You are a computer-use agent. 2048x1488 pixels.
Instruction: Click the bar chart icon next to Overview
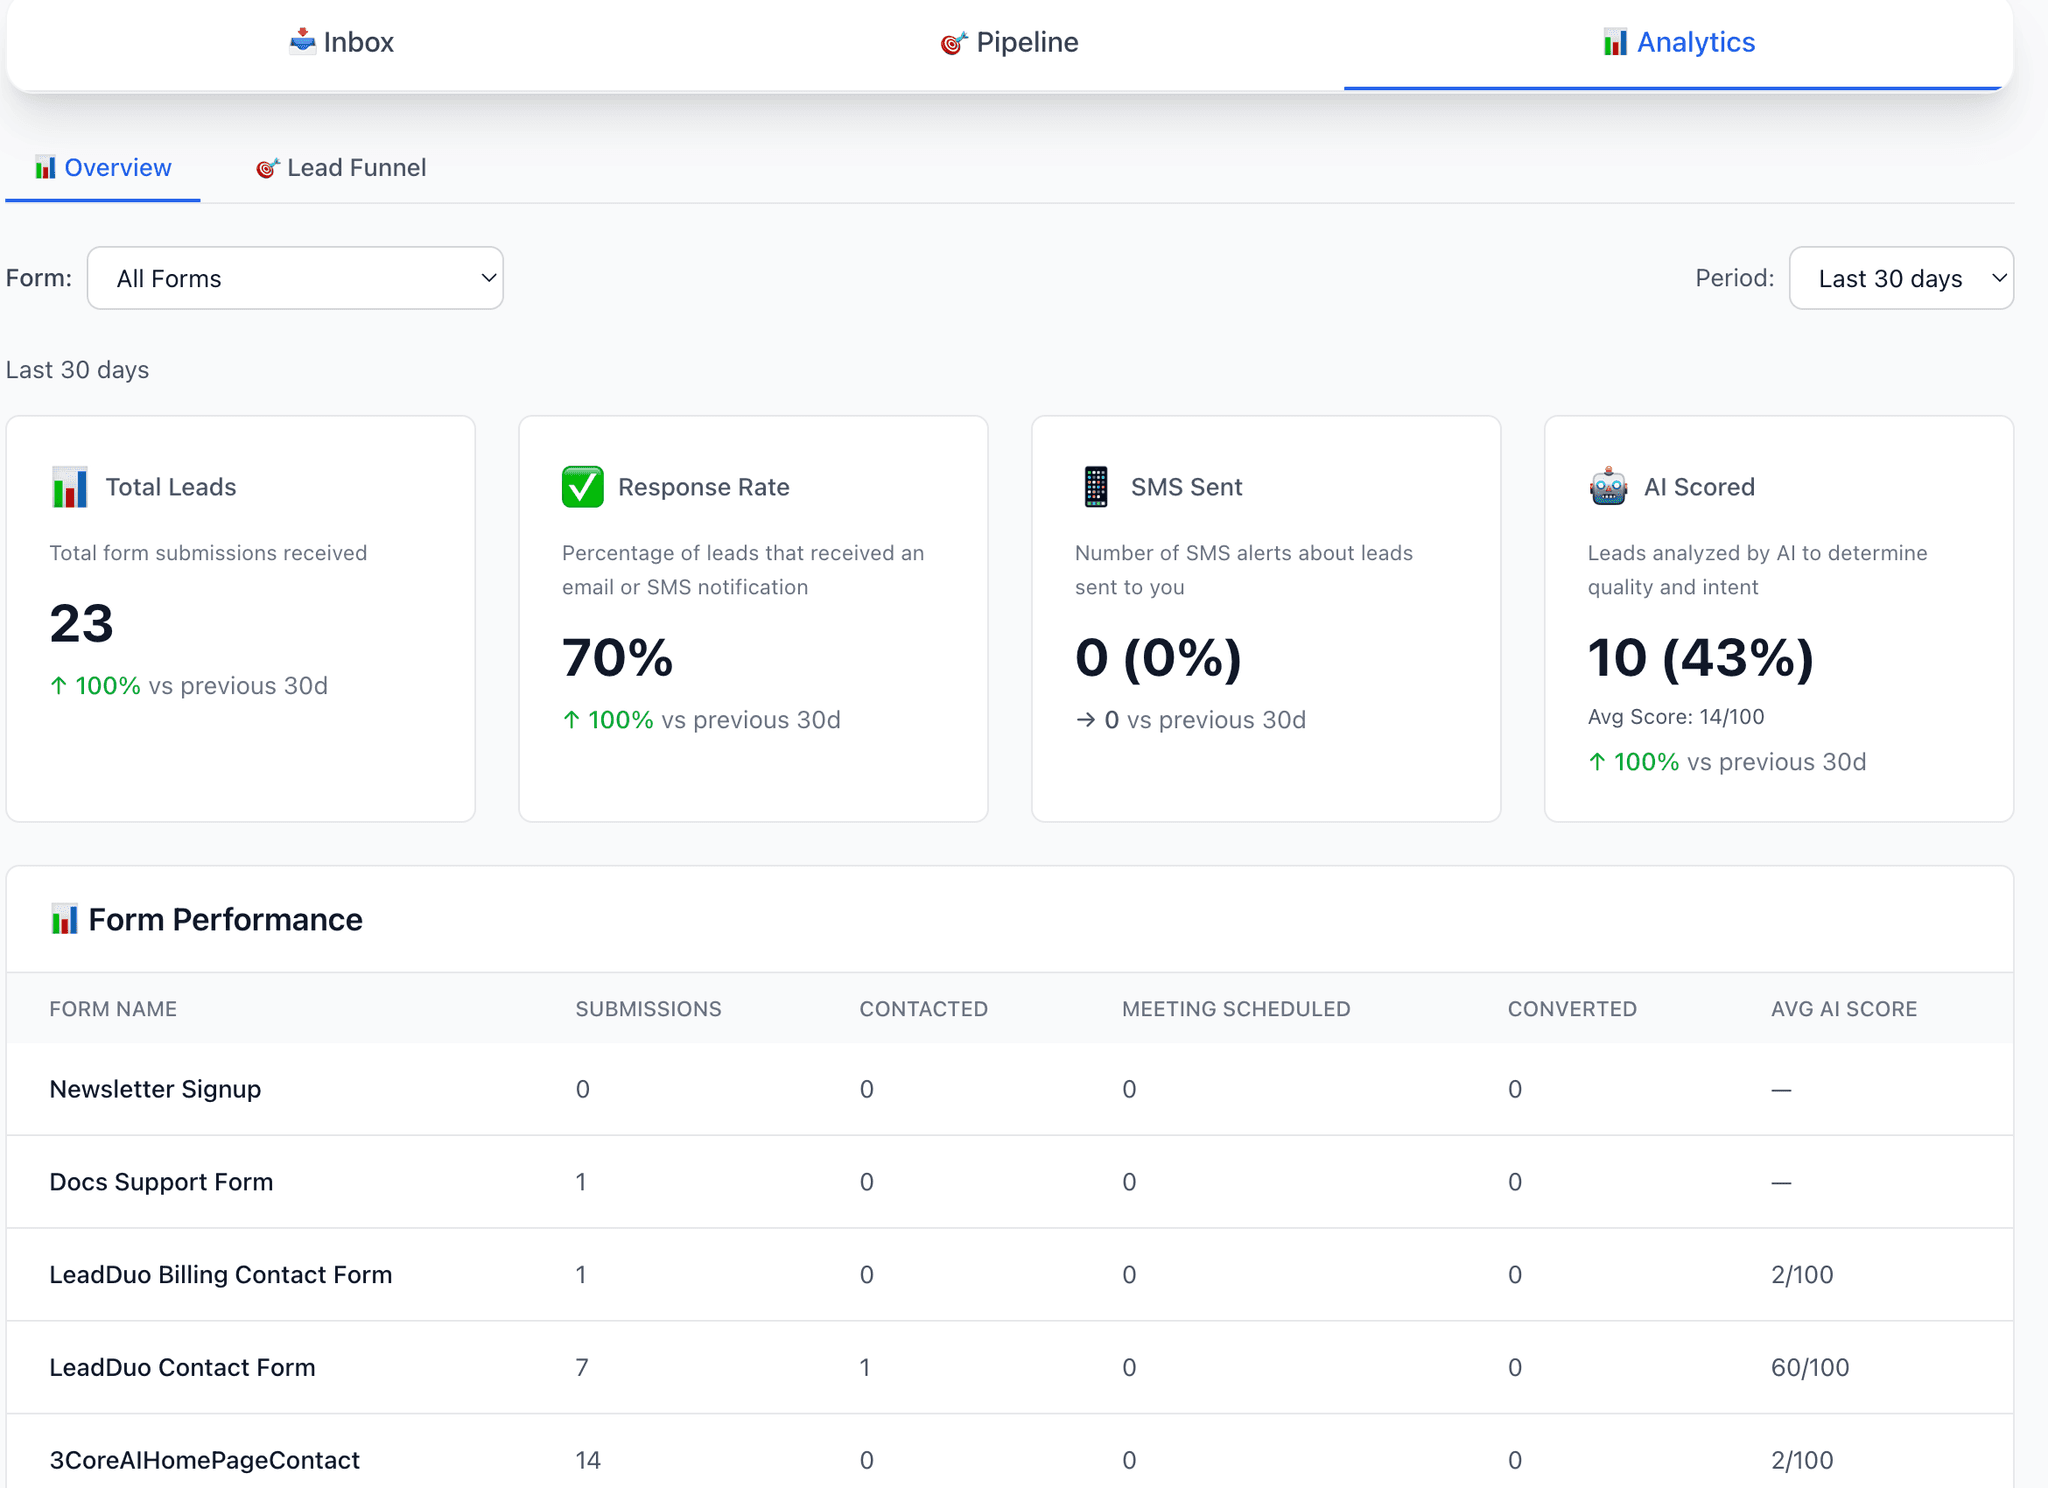[x=44, y=167]
